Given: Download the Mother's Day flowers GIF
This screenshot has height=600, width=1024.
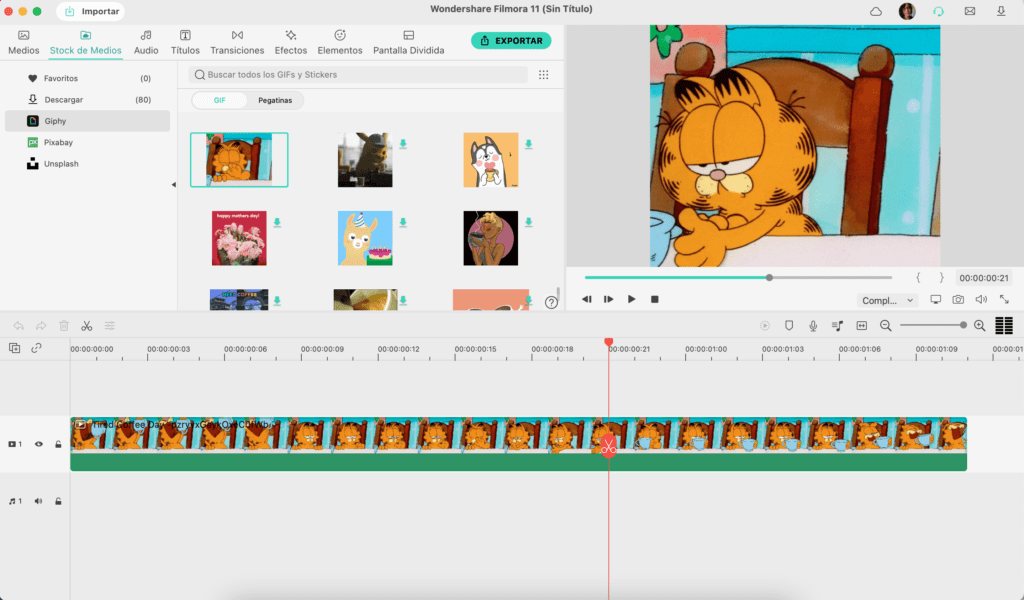Looking at the screenshot, I should tap(277, 223).
